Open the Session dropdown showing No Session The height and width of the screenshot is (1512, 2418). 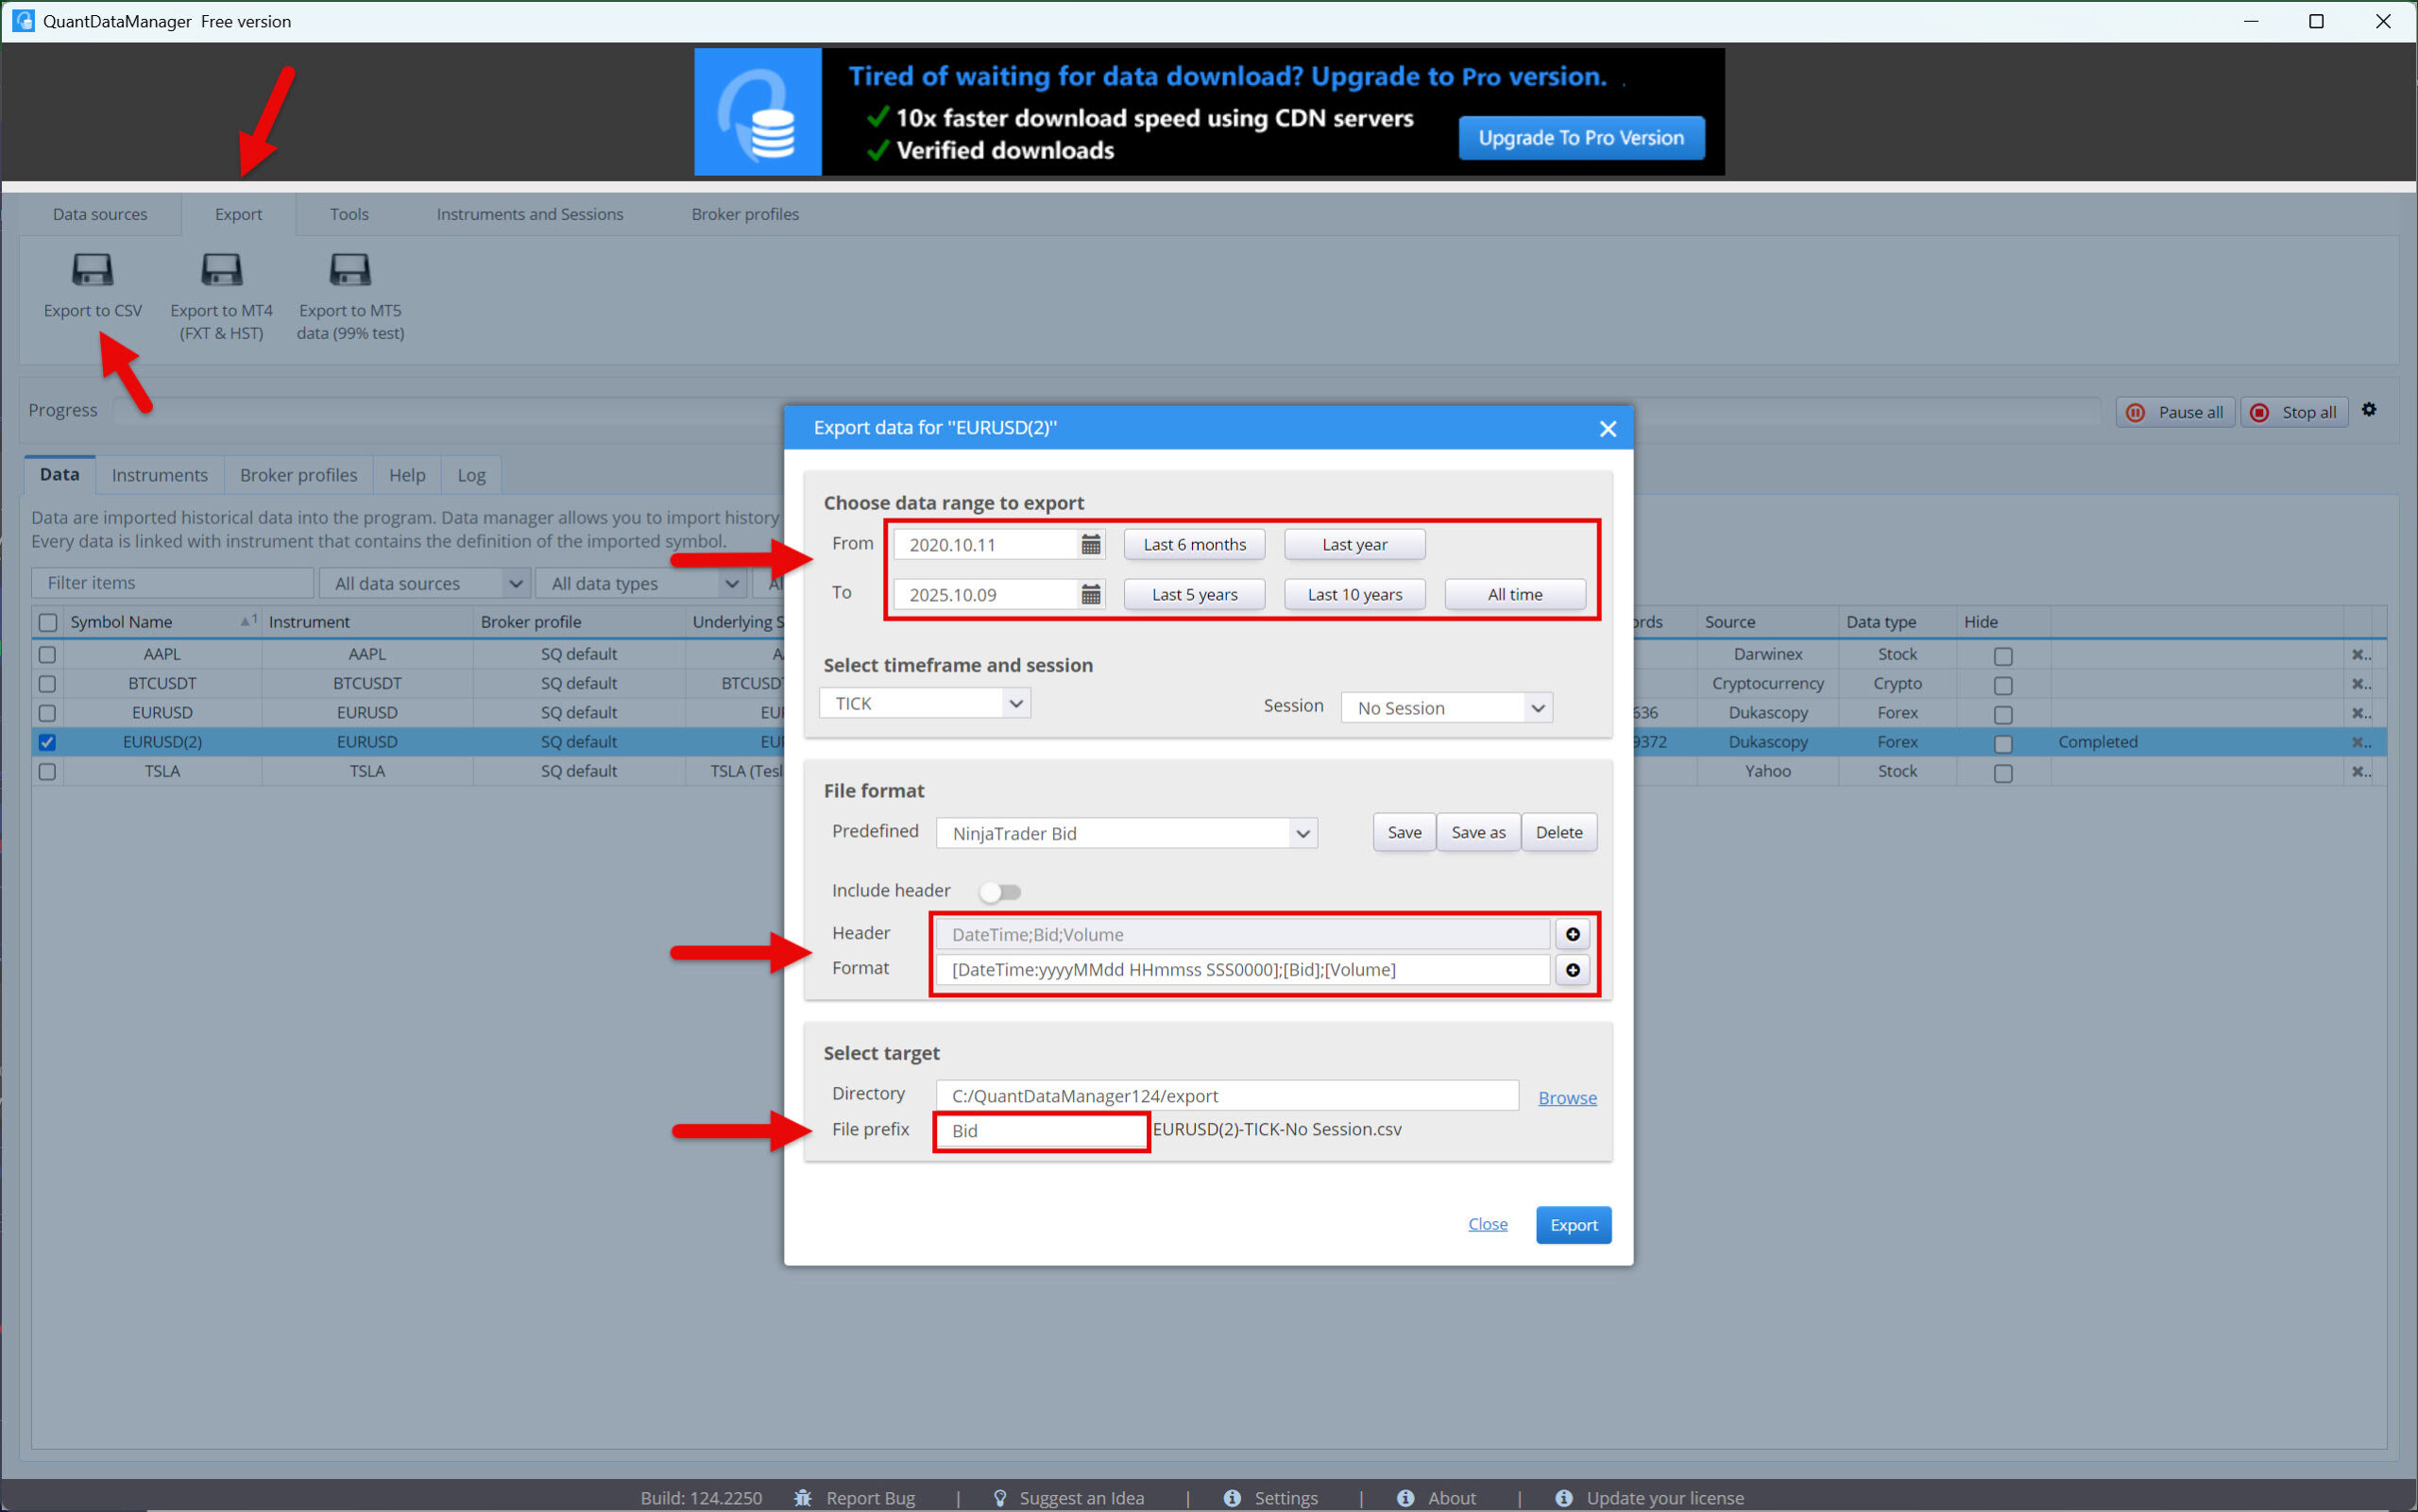[1446, 708]
